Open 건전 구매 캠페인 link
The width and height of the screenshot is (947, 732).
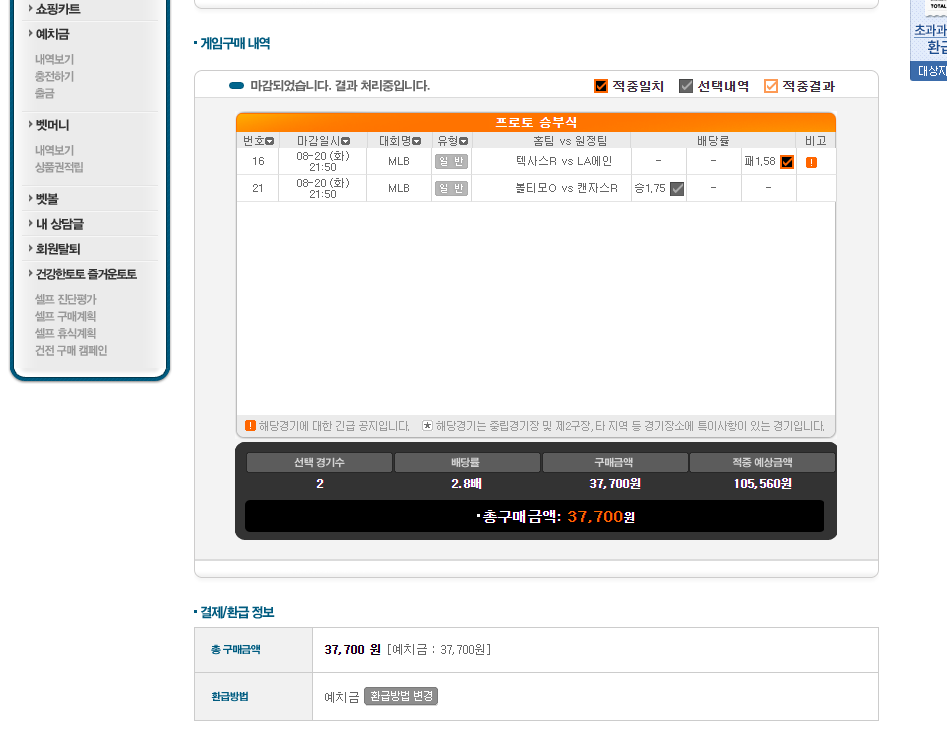click(x=71, y=350)
